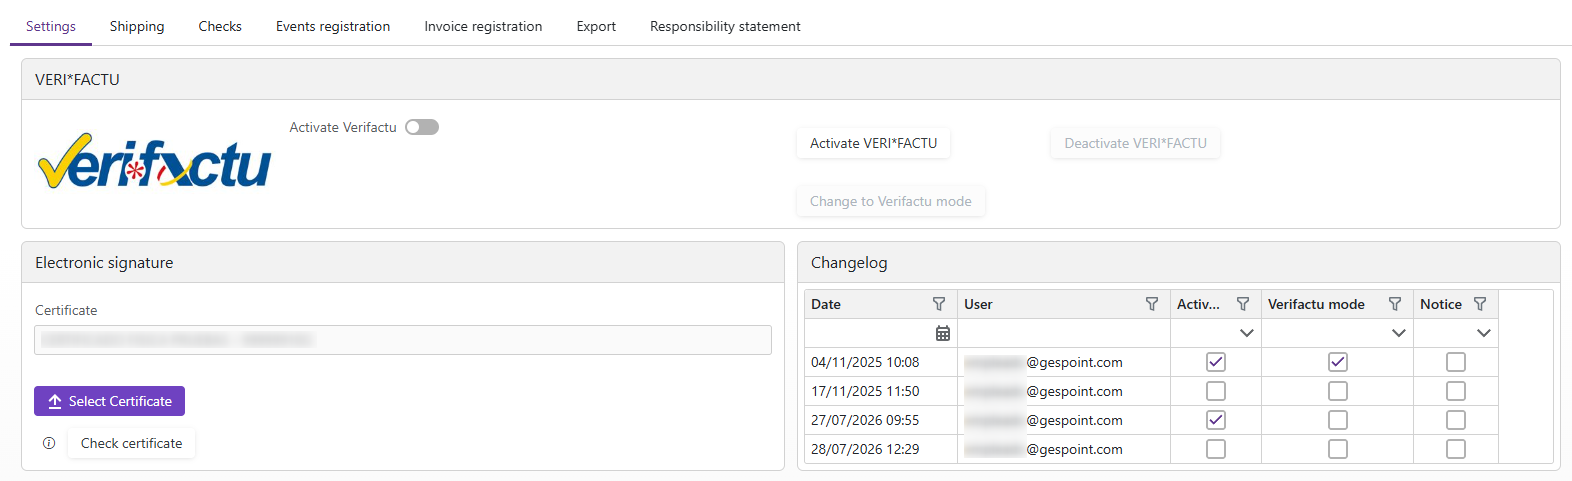Open the Checks tab
Image resolution: width=1572 pixels, height=481 pixels.
220,26
